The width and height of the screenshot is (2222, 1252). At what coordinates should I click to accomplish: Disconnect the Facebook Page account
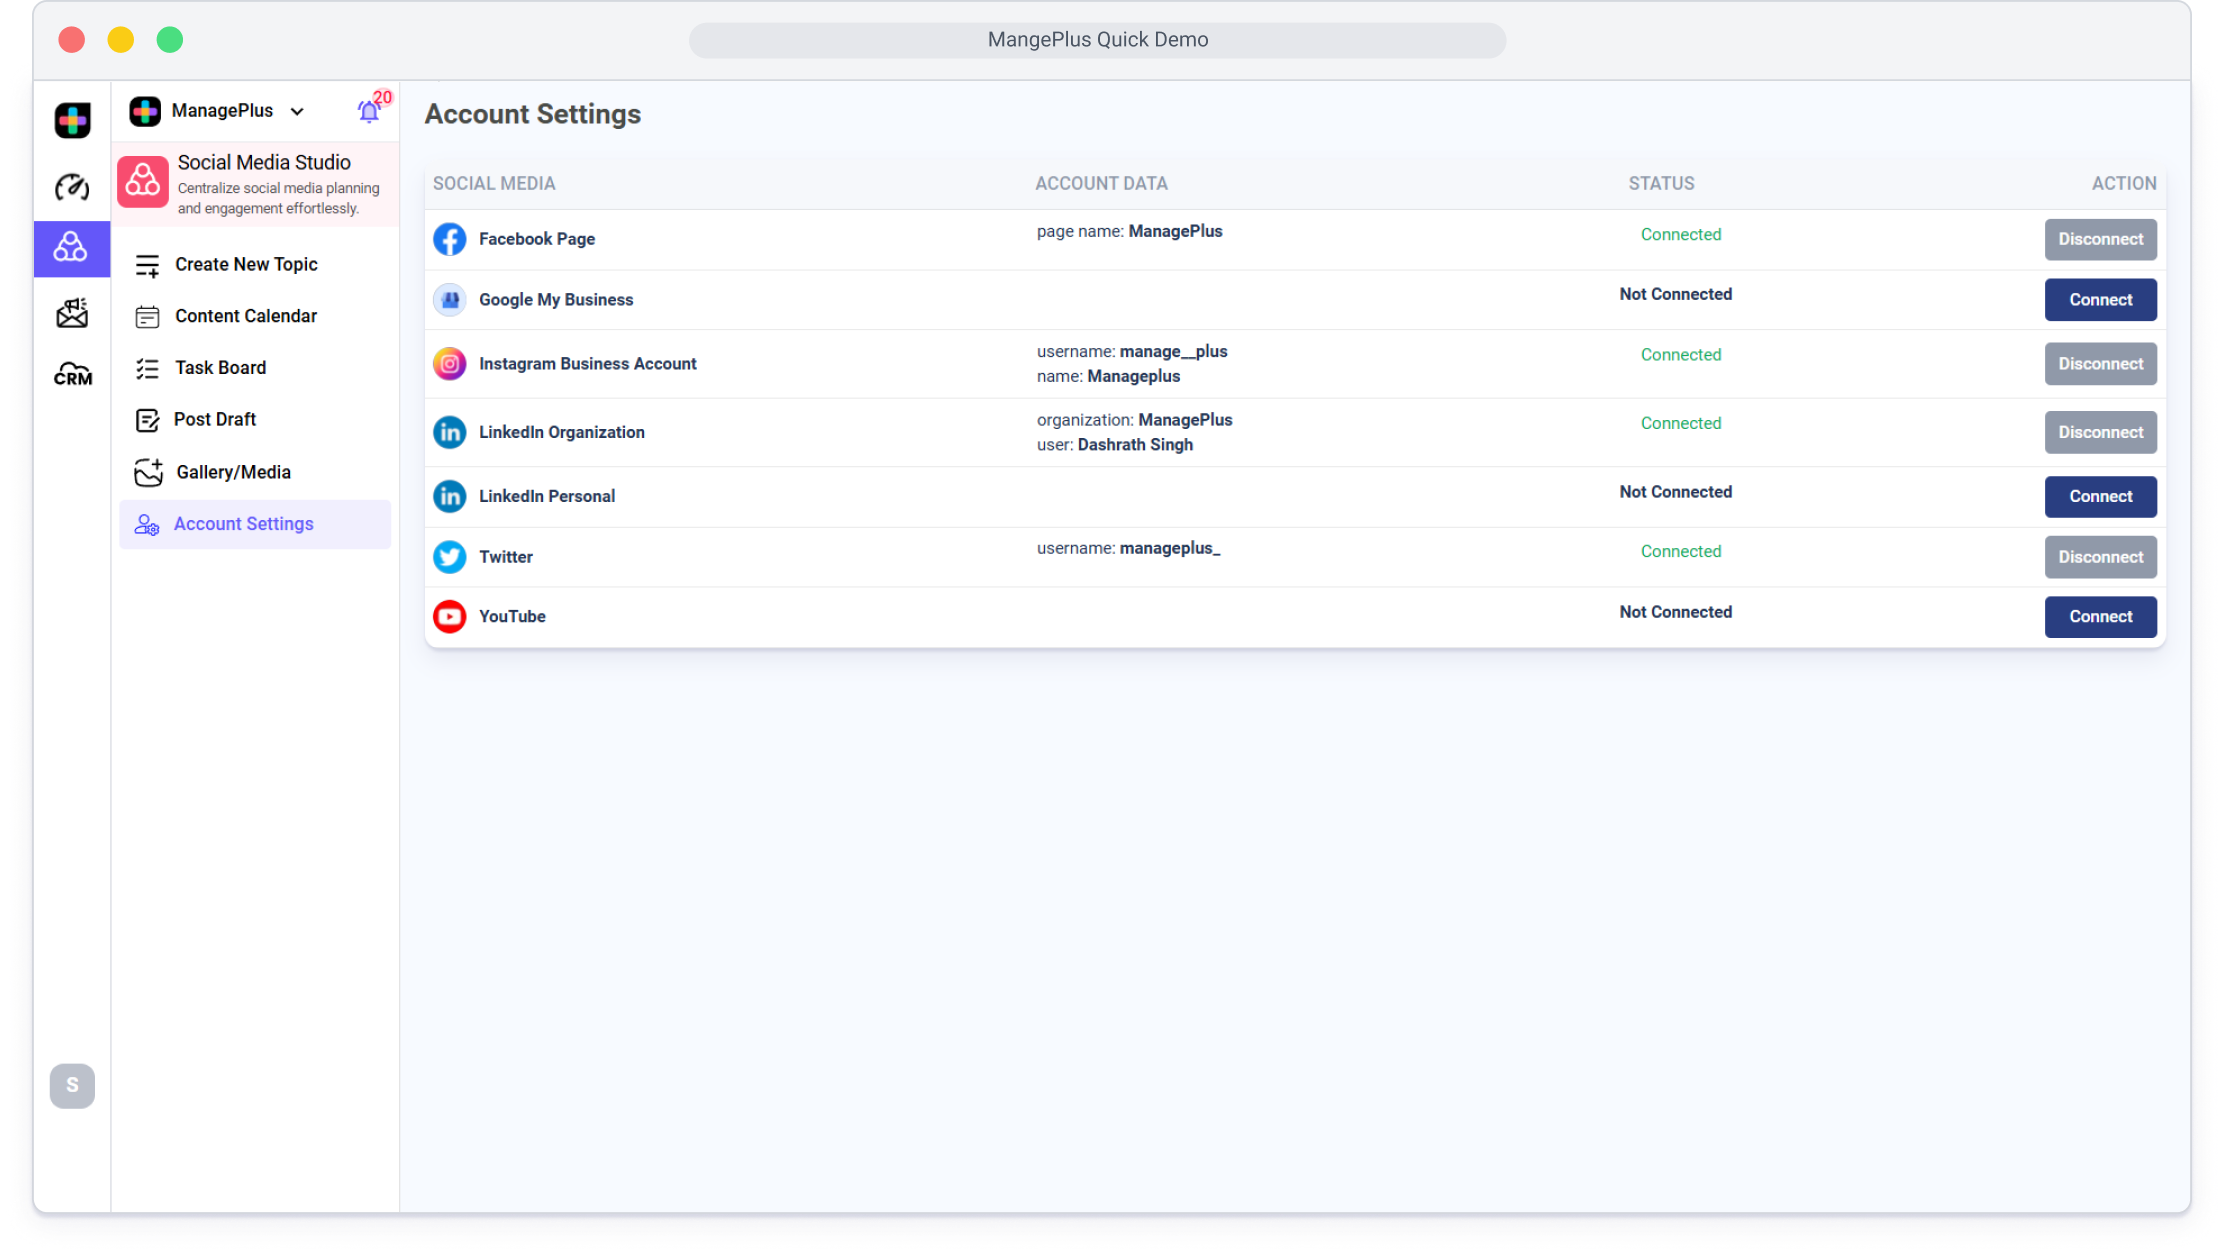click(x=2099, y=239)
